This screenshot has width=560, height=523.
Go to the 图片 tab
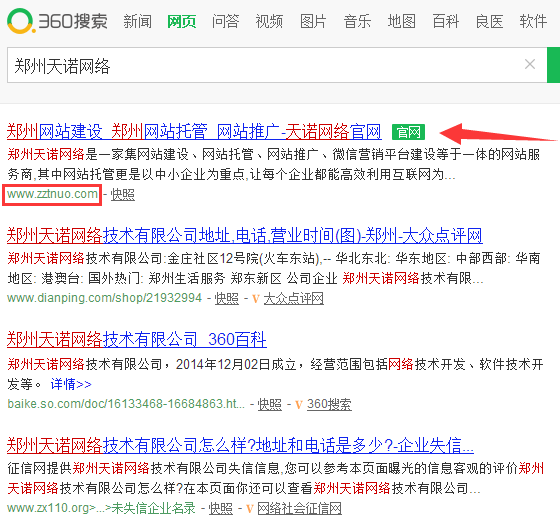pyautogui.click(x=313, y=21)
